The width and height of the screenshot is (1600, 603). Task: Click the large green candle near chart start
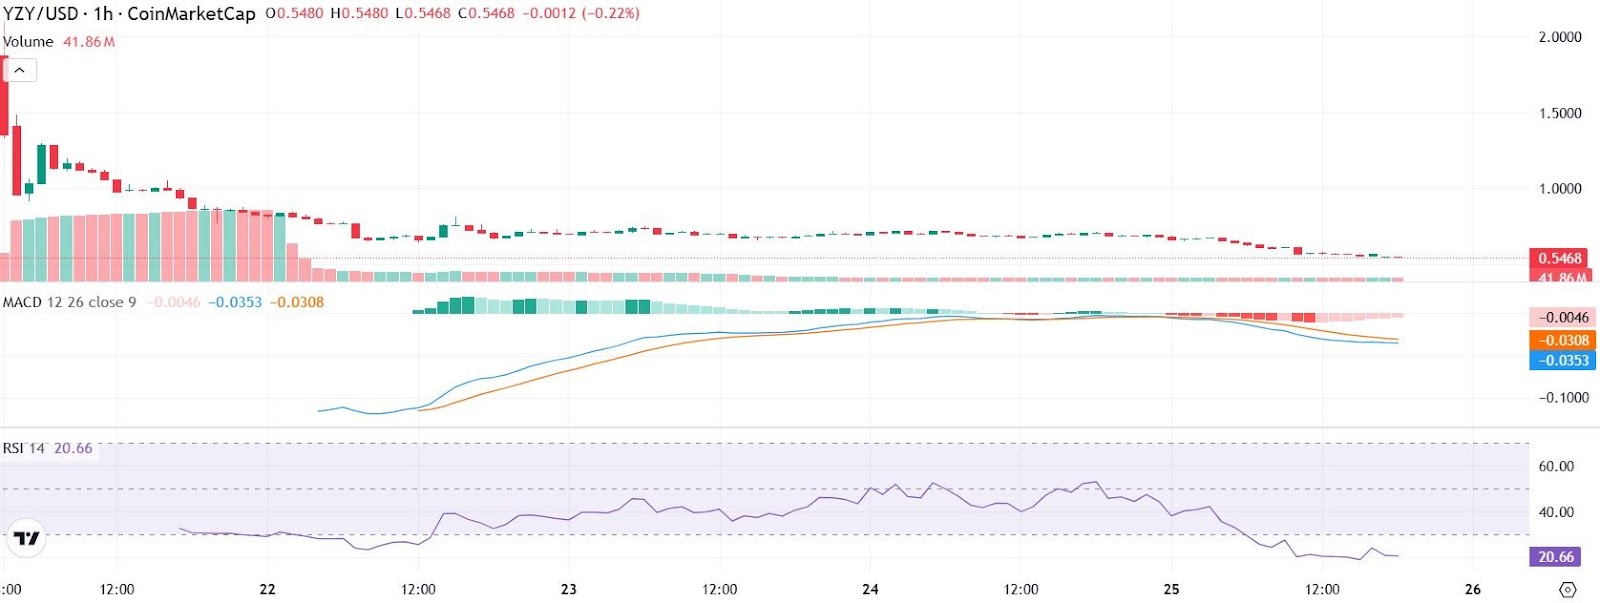(41, 164)
